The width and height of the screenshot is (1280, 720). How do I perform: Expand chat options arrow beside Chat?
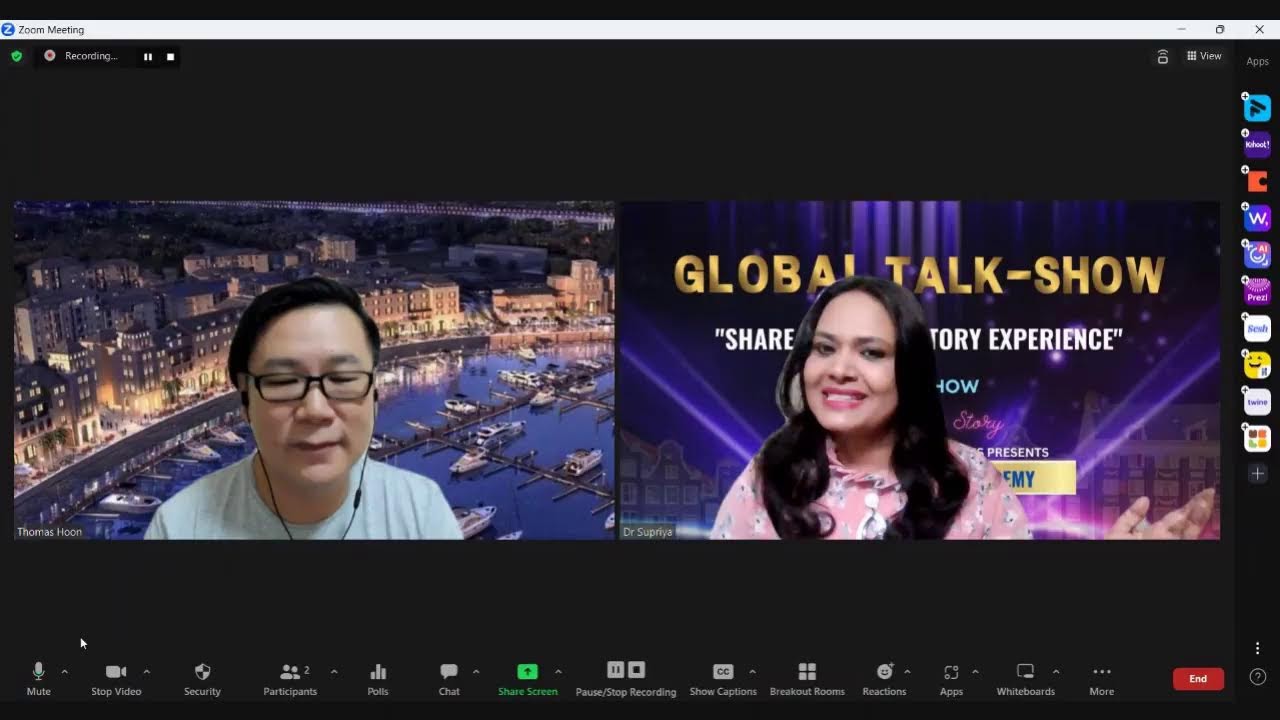(x=476, y=672)
